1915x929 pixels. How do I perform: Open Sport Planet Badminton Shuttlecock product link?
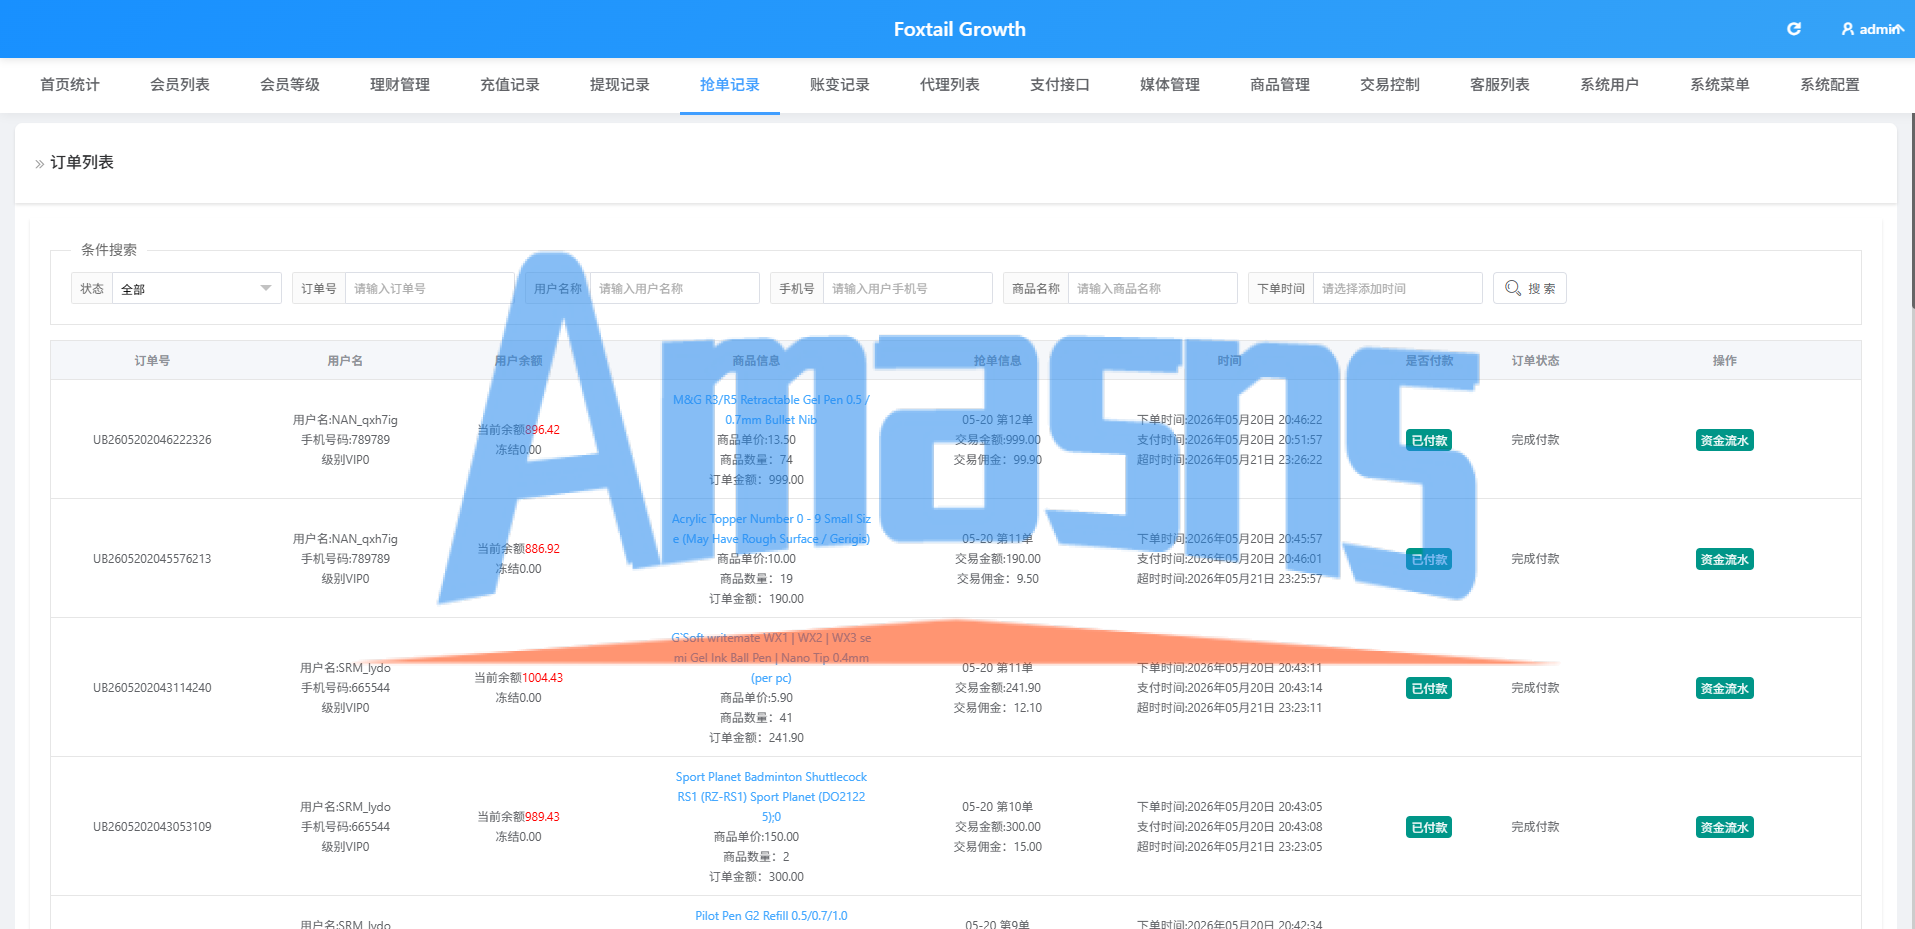(771, 797)
